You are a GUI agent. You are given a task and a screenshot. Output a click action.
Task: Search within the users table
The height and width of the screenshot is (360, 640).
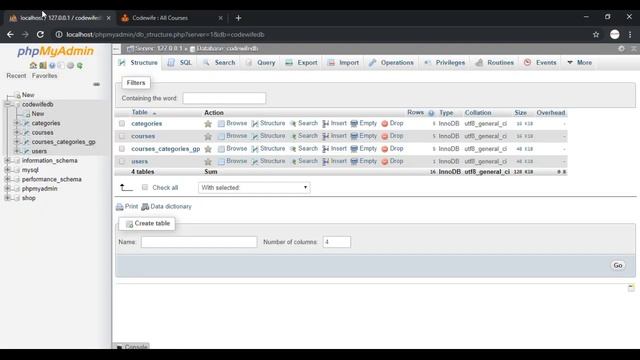click(x=304, y=161)
